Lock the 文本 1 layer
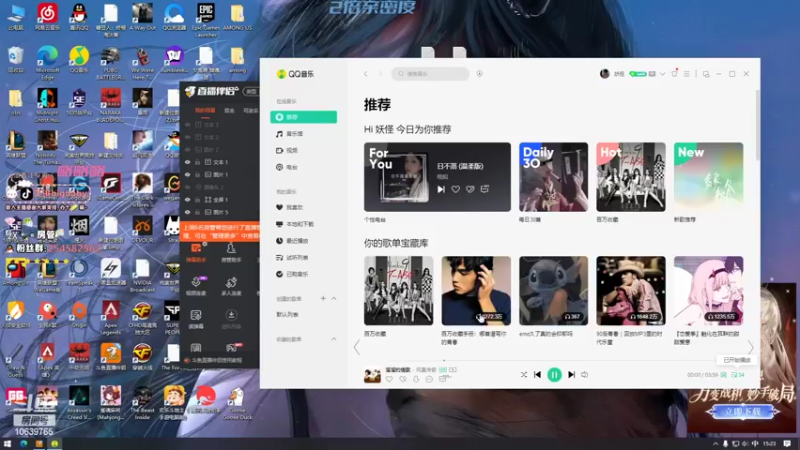This screenshot has height=450, width=800. tap(197, 162)
